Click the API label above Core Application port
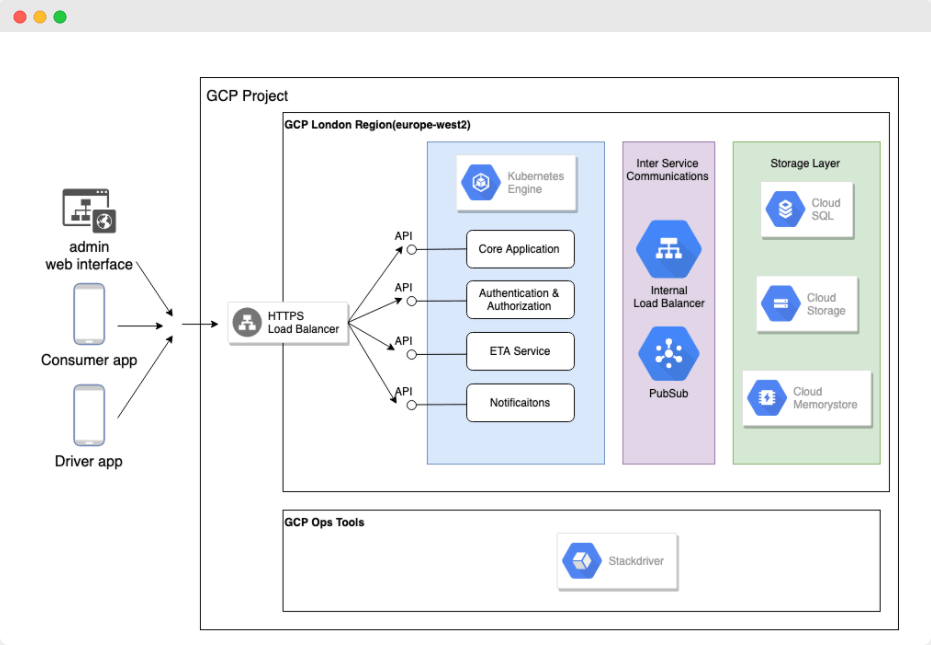 coord(403,236)
